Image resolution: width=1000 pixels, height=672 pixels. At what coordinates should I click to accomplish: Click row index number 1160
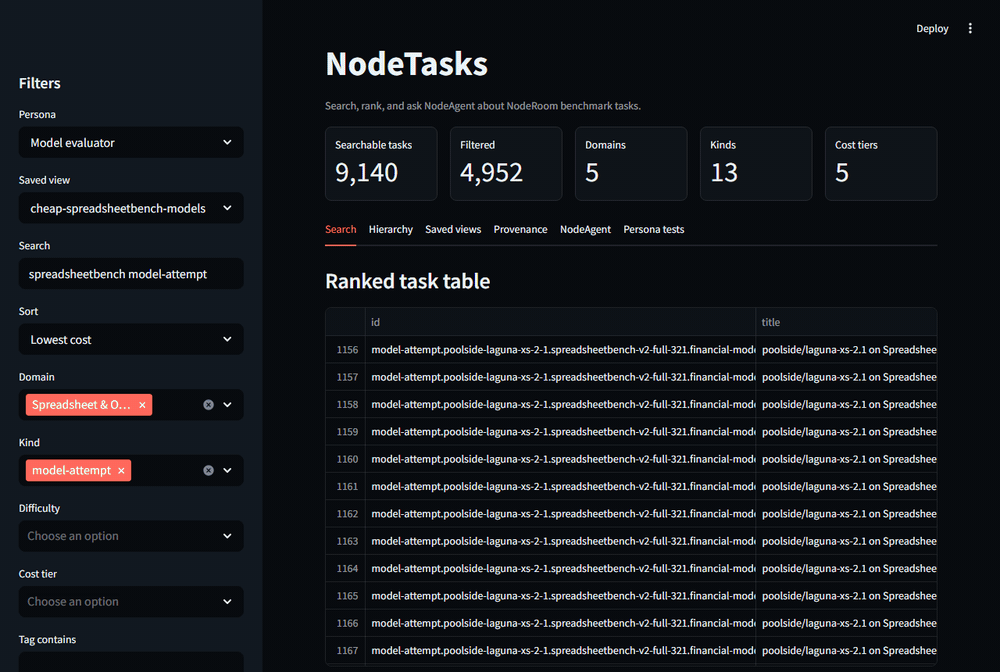[x=347, y=460]
